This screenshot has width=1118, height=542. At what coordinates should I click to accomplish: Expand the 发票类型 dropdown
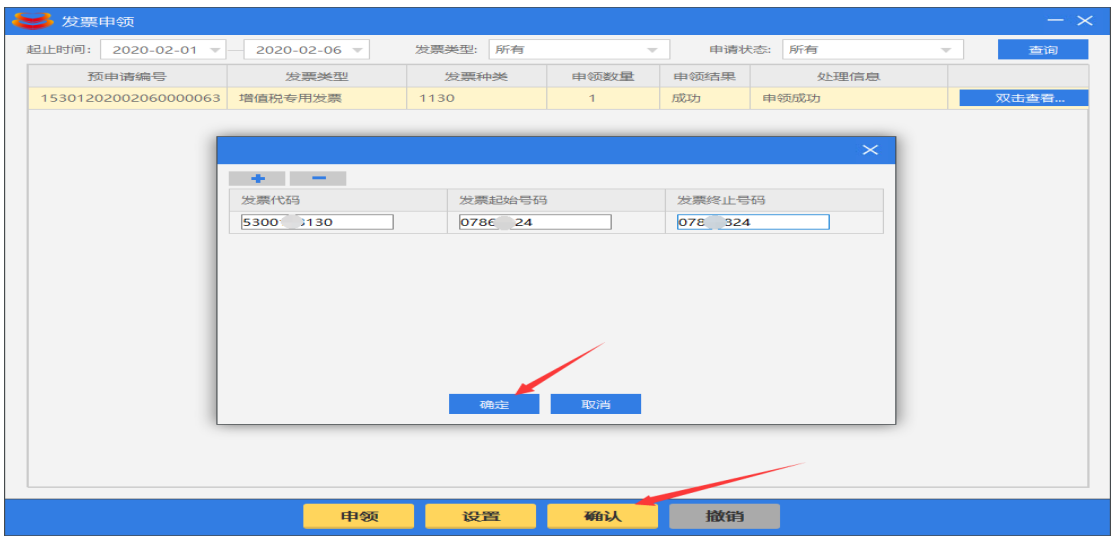point(652,50)
